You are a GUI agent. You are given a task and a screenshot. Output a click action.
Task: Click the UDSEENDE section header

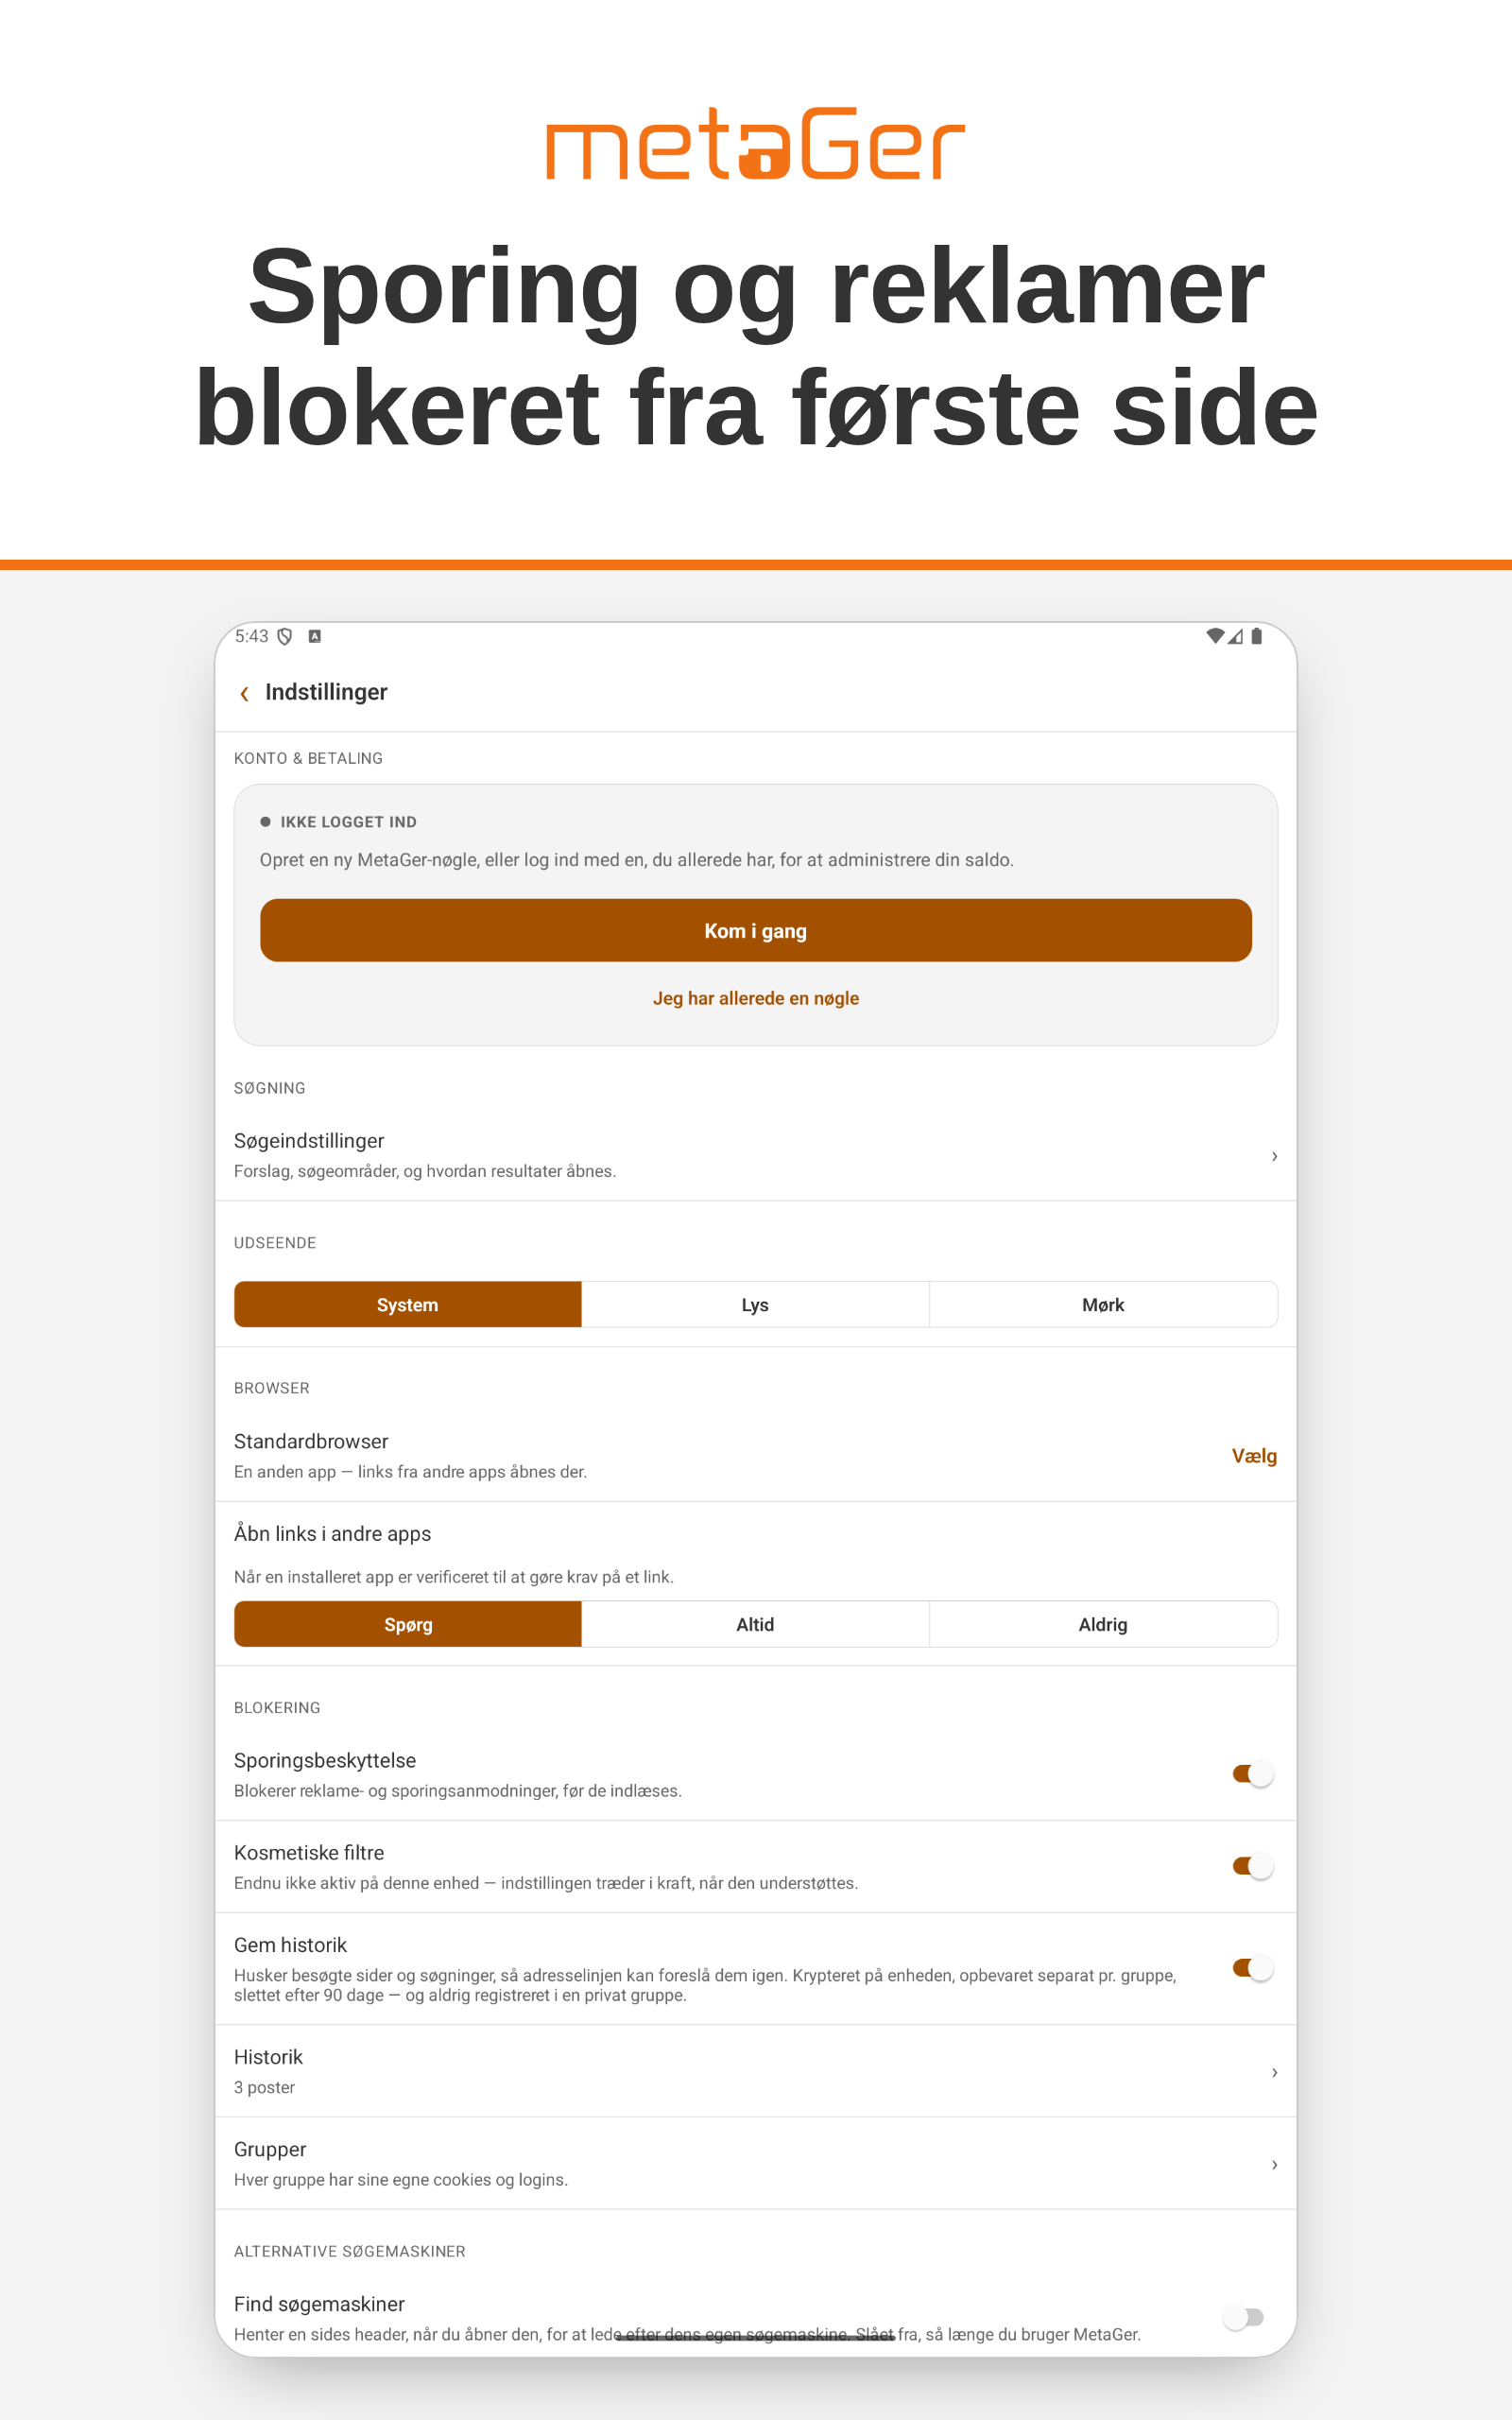click(x=275, y=1243)
